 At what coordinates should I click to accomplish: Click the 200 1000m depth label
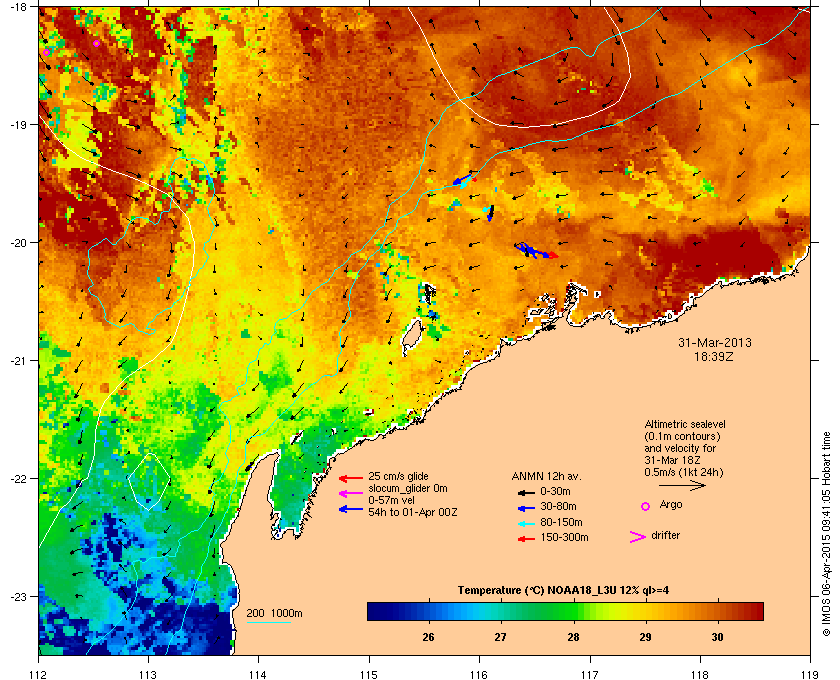[x=274, y=614]
